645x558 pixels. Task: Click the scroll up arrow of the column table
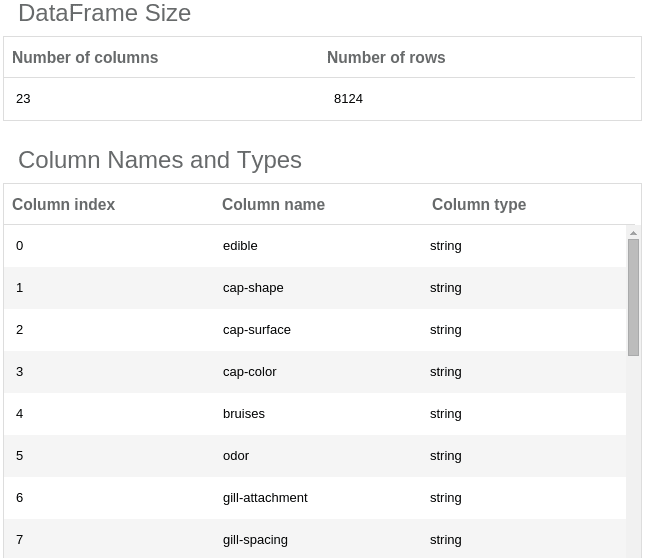633,233
